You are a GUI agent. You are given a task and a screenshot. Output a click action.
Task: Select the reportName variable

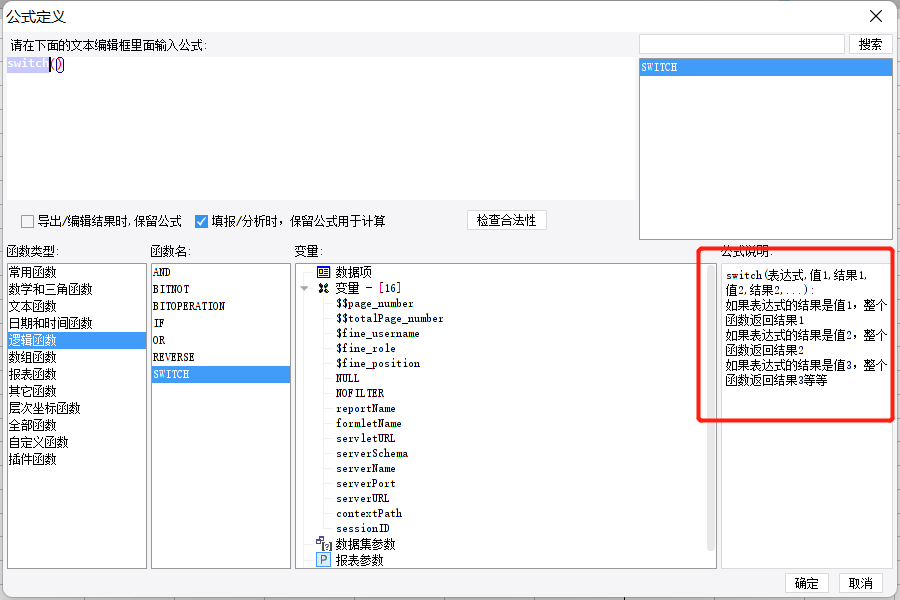point(366,409)
